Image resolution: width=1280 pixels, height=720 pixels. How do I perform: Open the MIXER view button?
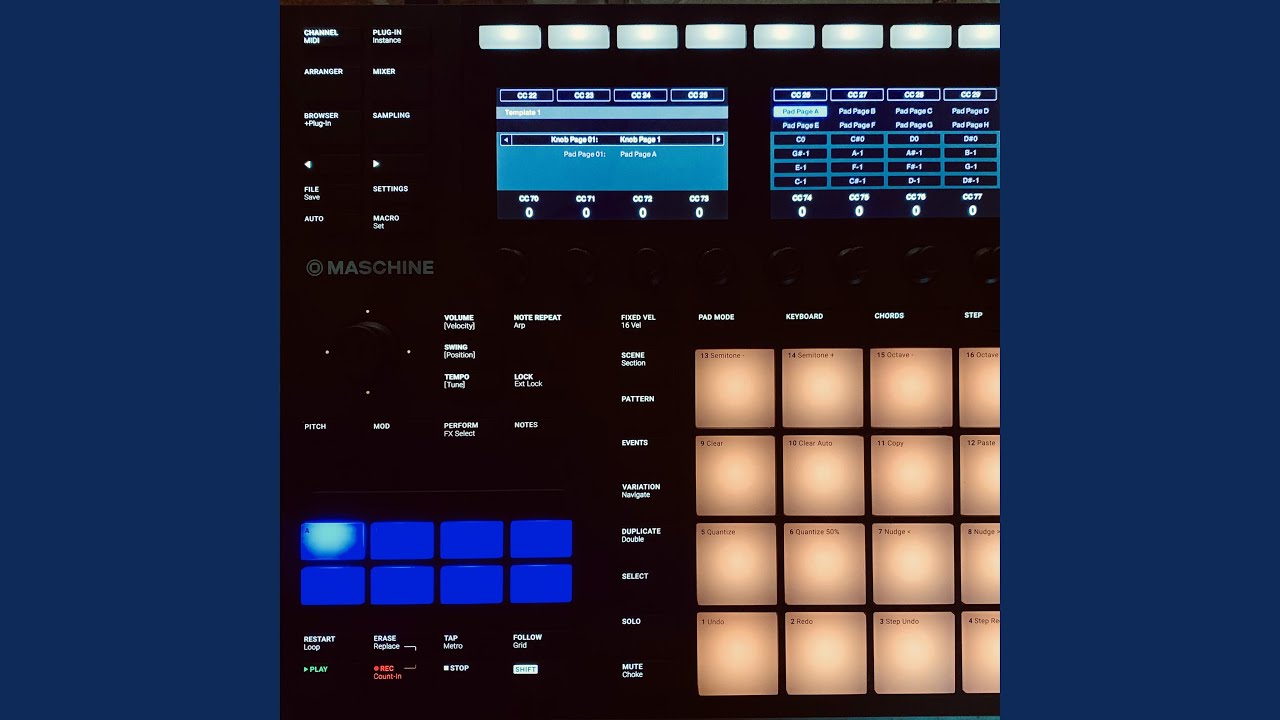click(384, 72)
